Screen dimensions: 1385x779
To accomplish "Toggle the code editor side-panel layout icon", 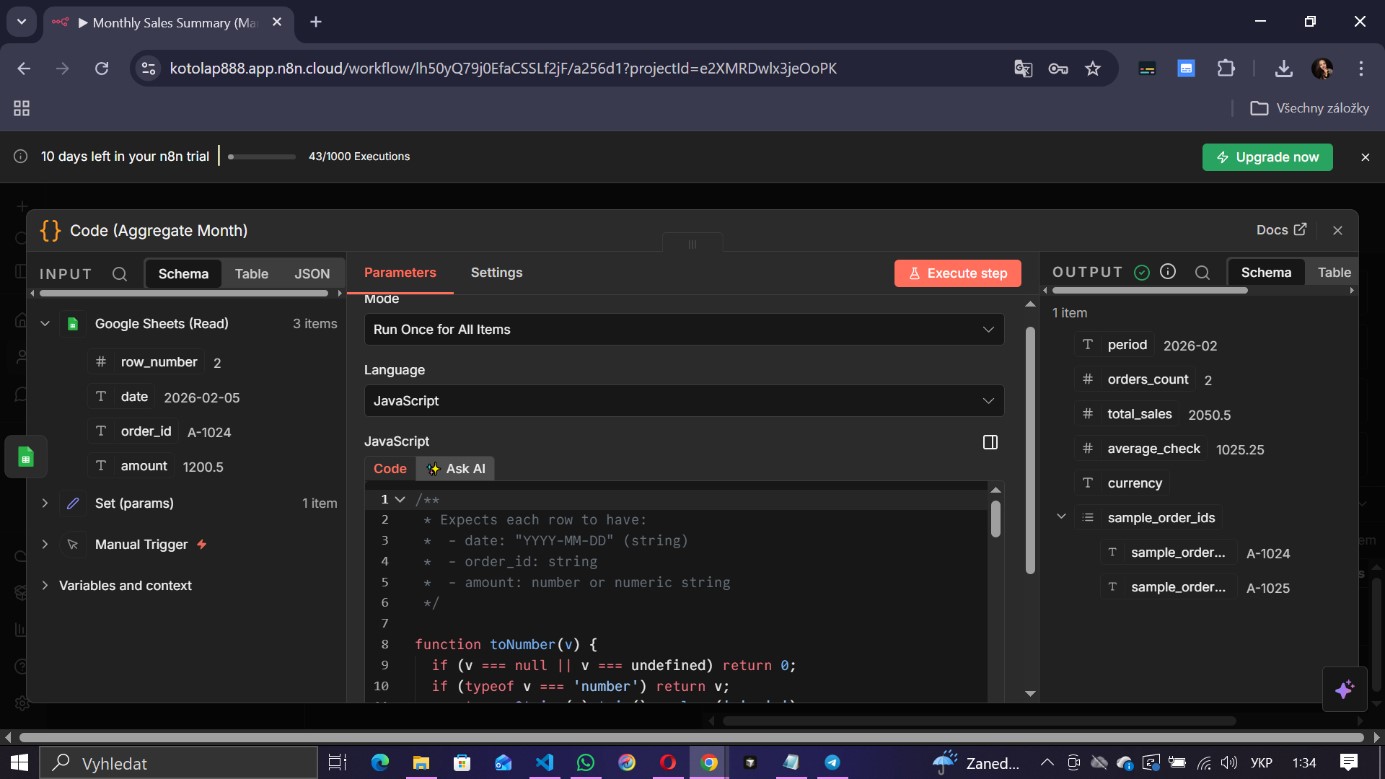I will point(990,442).
